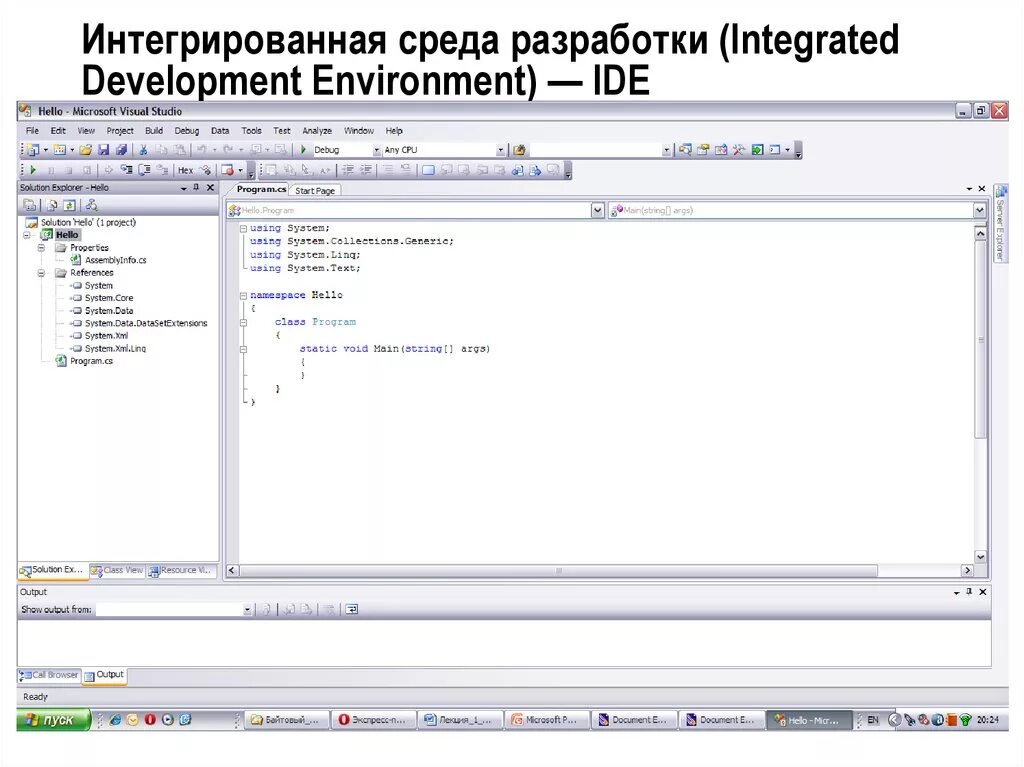Open the File menu
The width and height of the screenshot is (1024, 767).
(x=32, y=131)
